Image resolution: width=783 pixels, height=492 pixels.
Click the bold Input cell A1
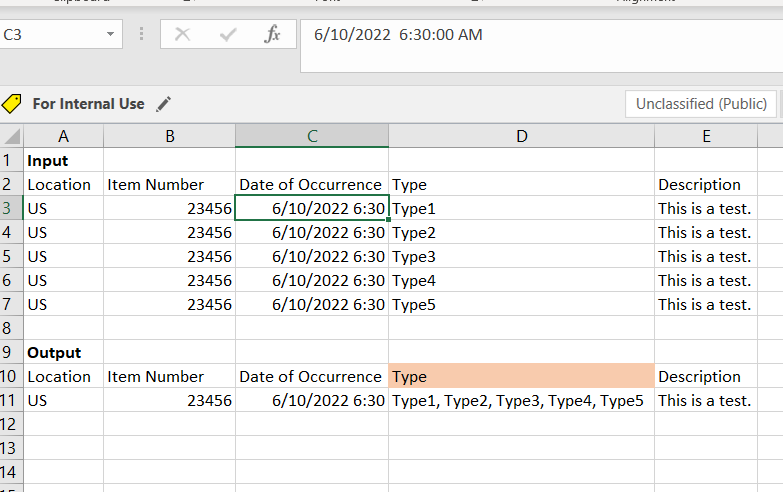tap(63, 160)
